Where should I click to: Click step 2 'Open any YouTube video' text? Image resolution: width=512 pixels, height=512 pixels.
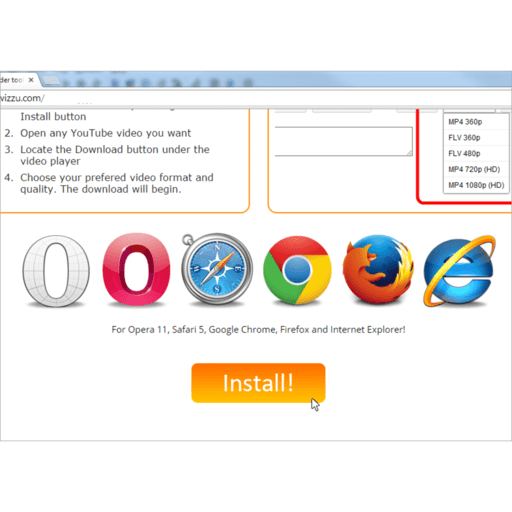[105, 133]
